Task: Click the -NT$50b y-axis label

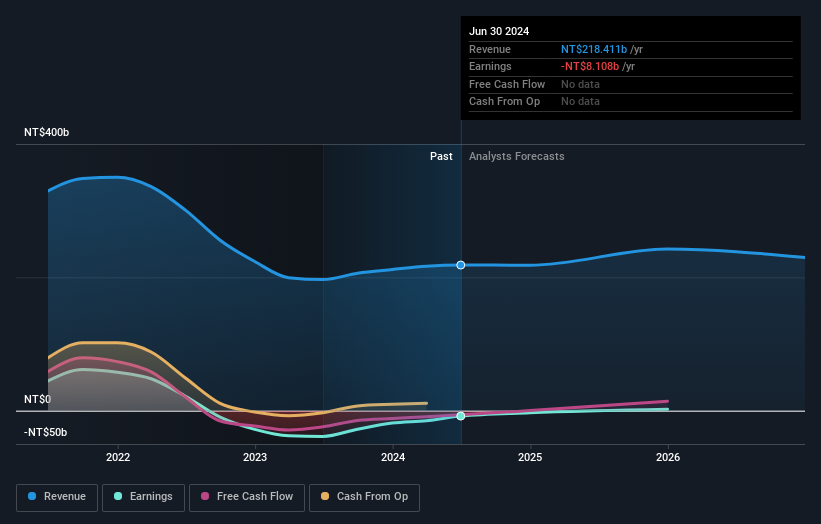Action: (46, 432)
